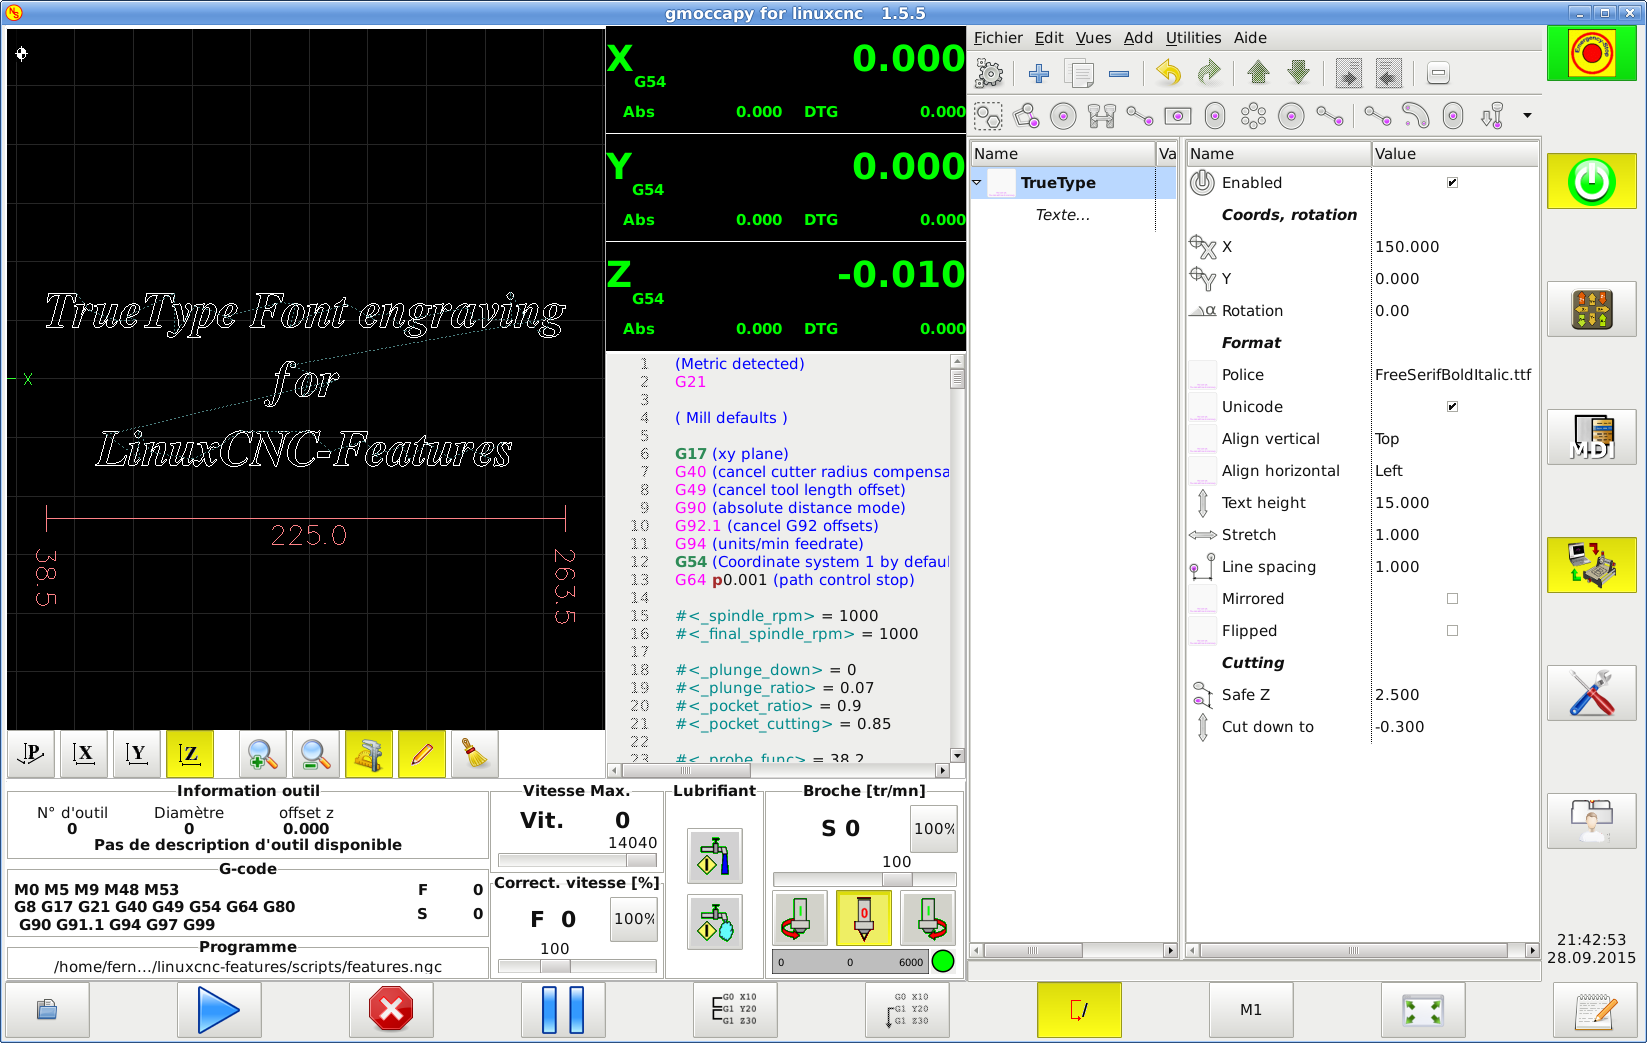Undo the last features edit

(x=1169, y=73)
